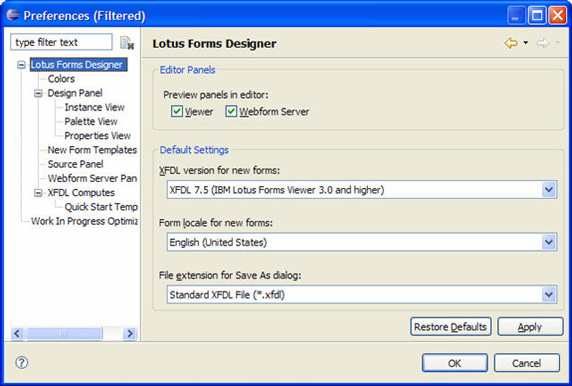Click the Apply button

pos(530,327)
